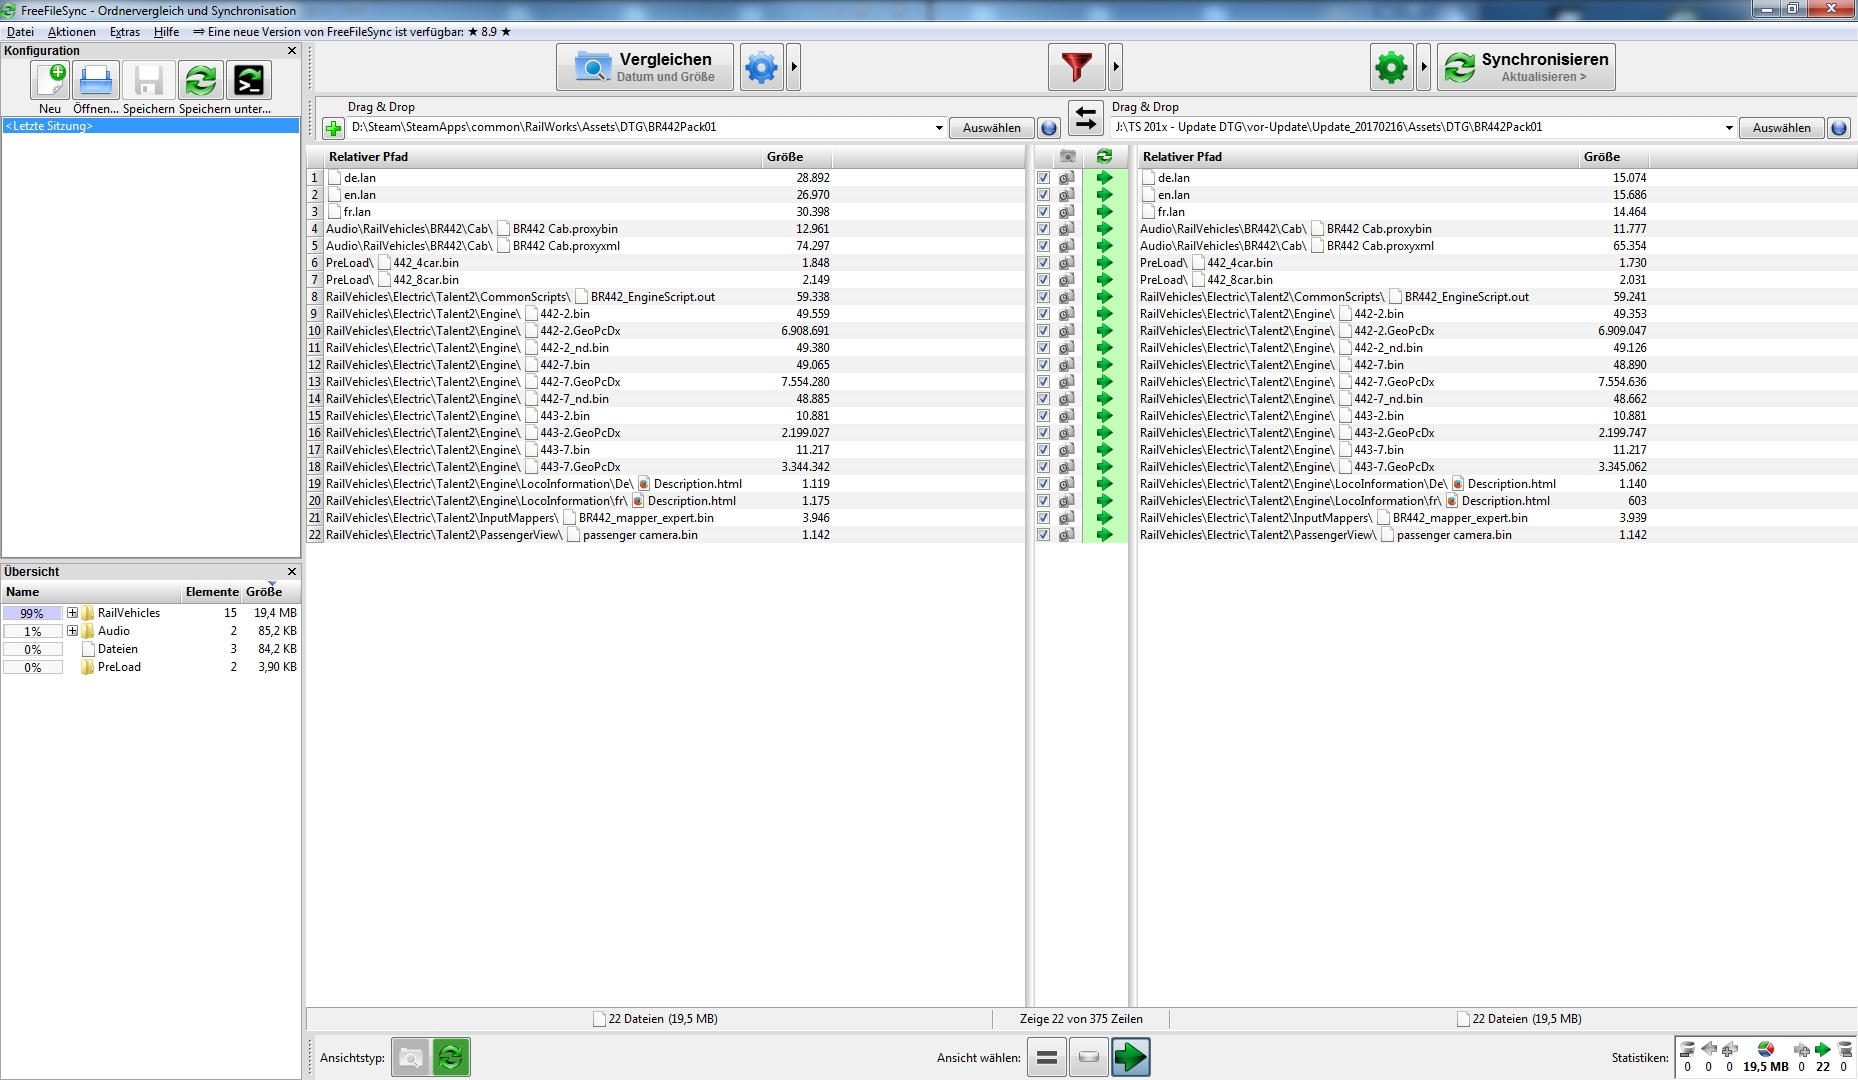Toggle the 'do nothing' view filter button

tap(1089, 1057)
